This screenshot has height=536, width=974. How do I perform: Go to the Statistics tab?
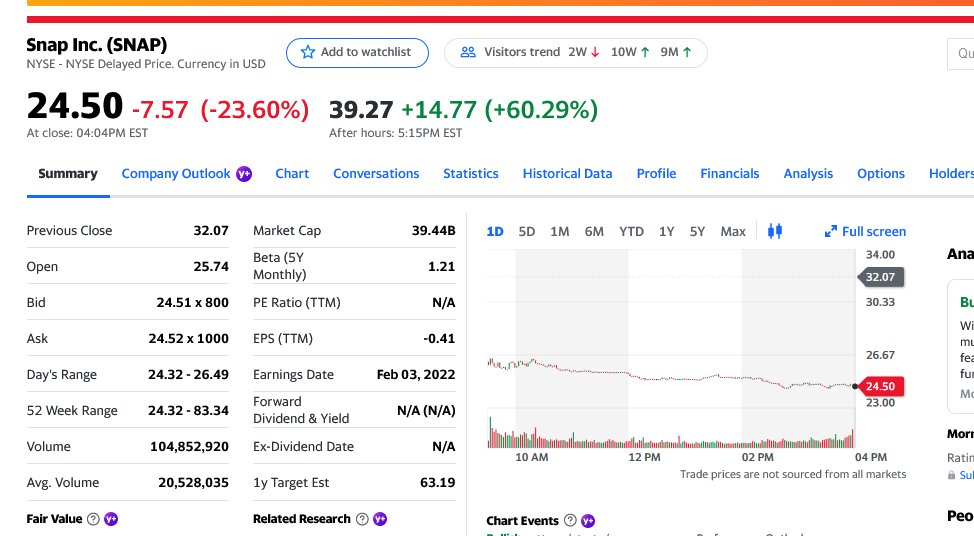point(471,174)
